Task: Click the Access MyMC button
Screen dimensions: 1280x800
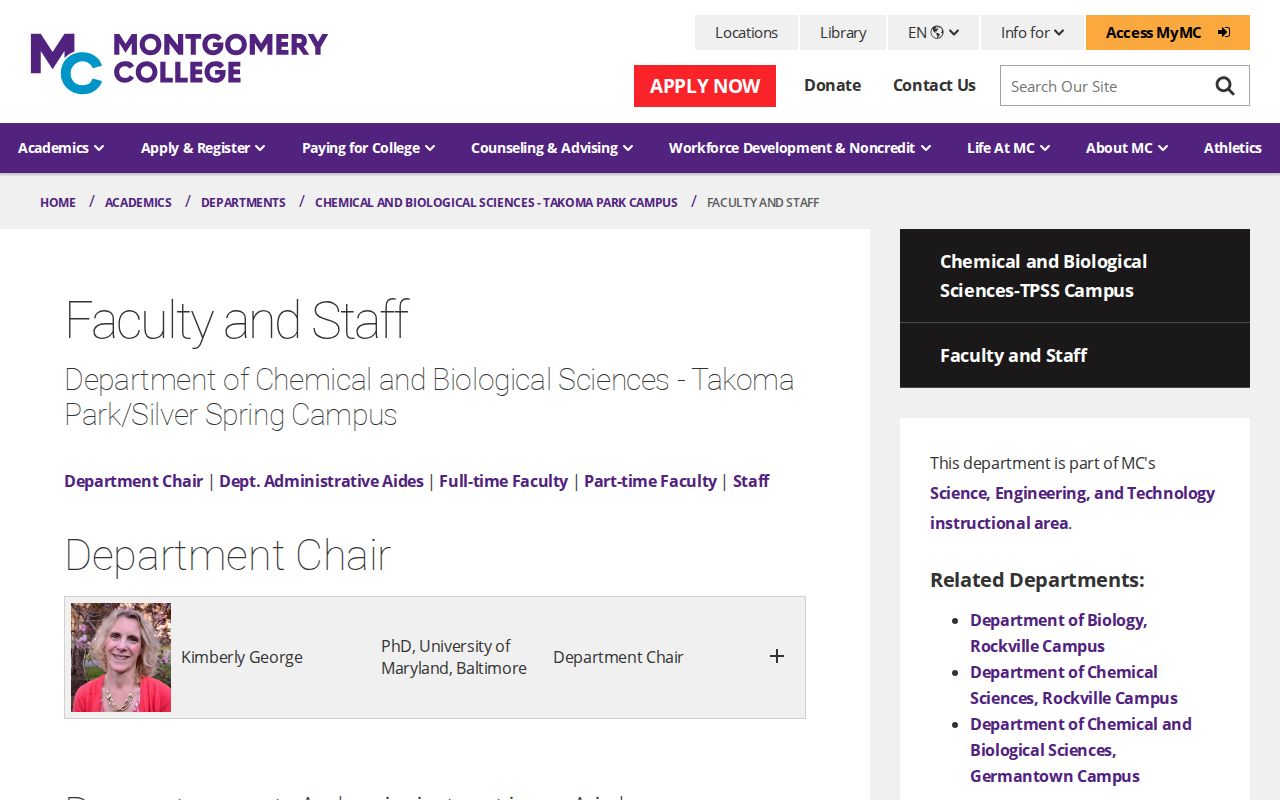Action: point(1168,32)
